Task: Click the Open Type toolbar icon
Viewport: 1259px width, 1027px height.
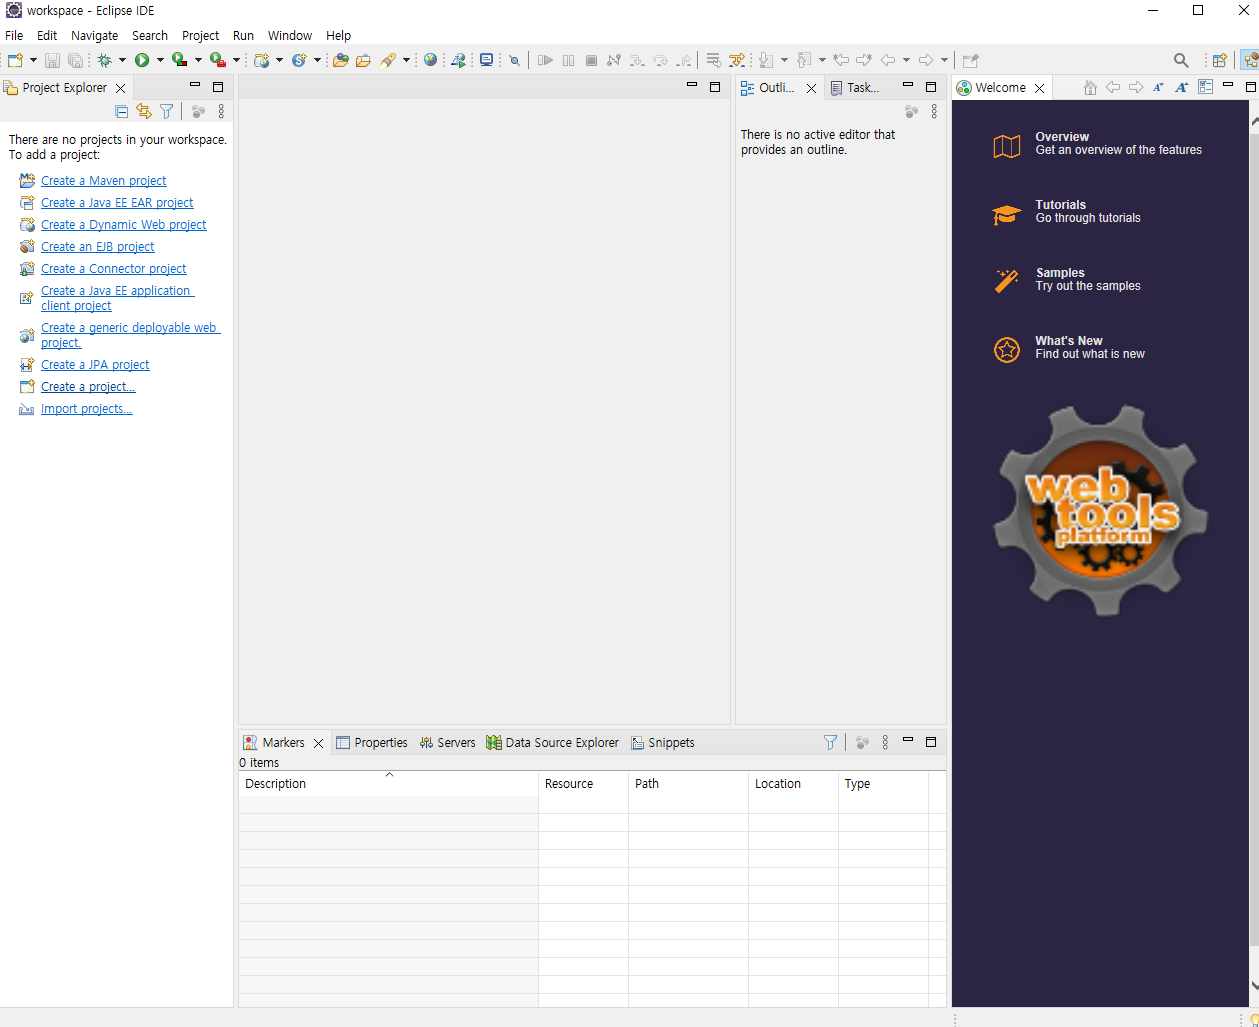Action: pos(341,60)
